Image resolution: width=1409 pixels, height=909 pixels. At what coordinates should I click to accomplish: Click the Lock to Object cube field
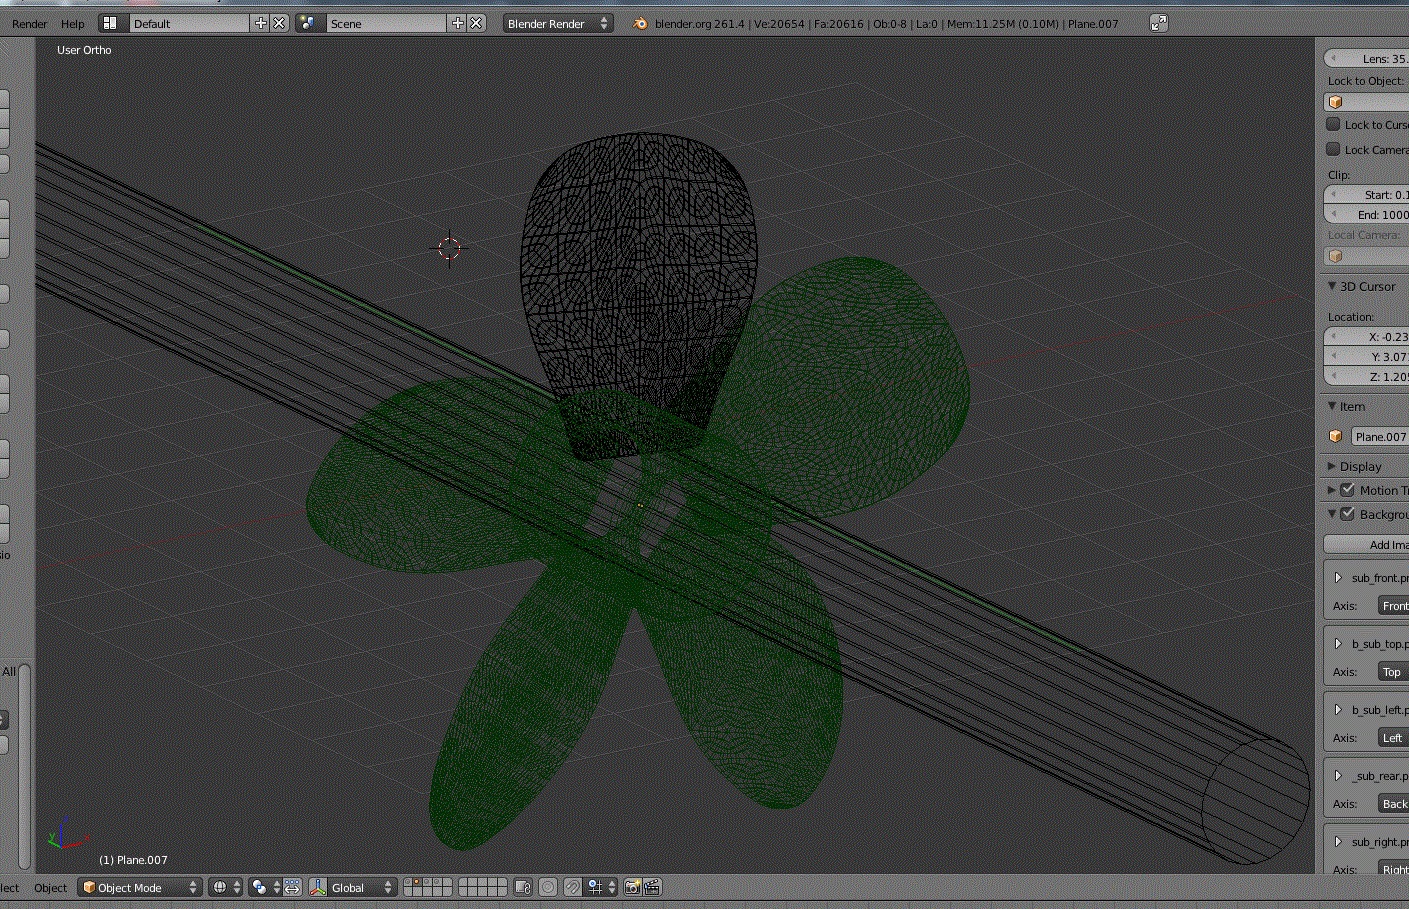[1366, 102]
